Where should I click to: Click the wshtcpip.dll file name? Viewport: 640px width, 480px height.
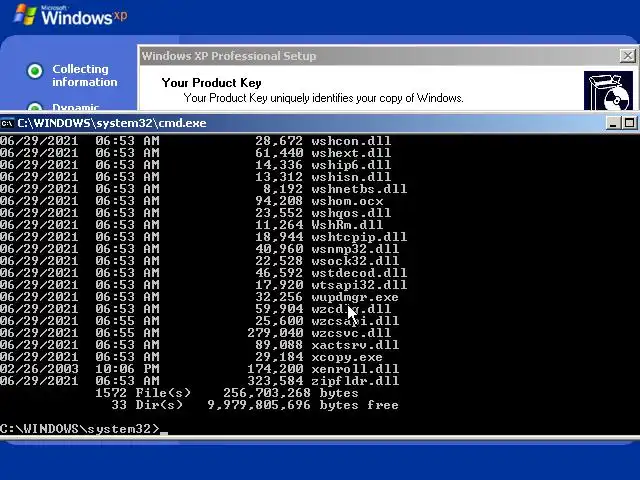point(359,237)
